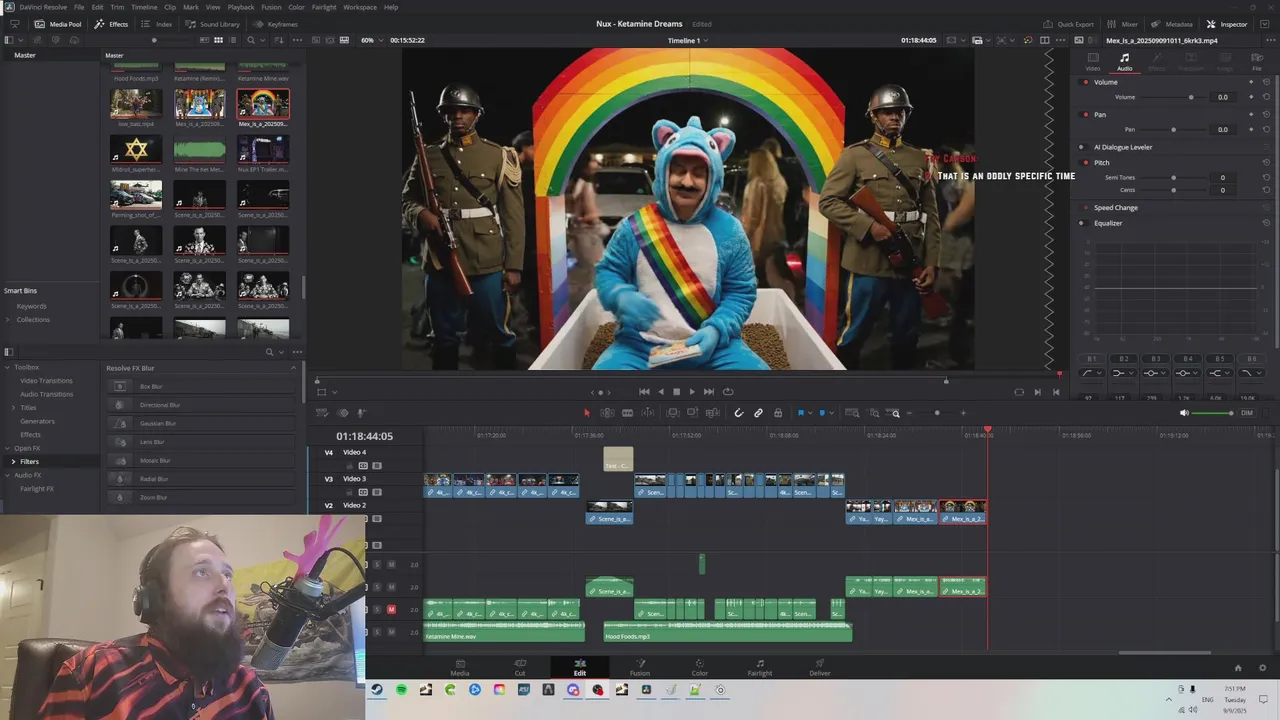
Task: Select the low_bass.mp4 thumbnail
Action: (x=136, y=104)
